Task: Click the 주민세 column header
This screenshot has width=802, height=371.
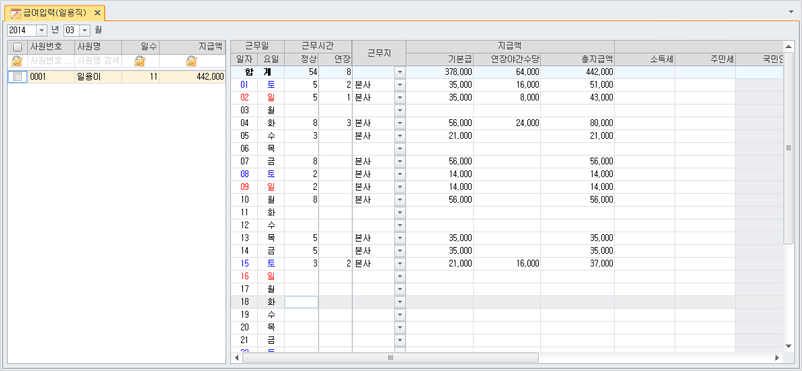Action: 705,59
